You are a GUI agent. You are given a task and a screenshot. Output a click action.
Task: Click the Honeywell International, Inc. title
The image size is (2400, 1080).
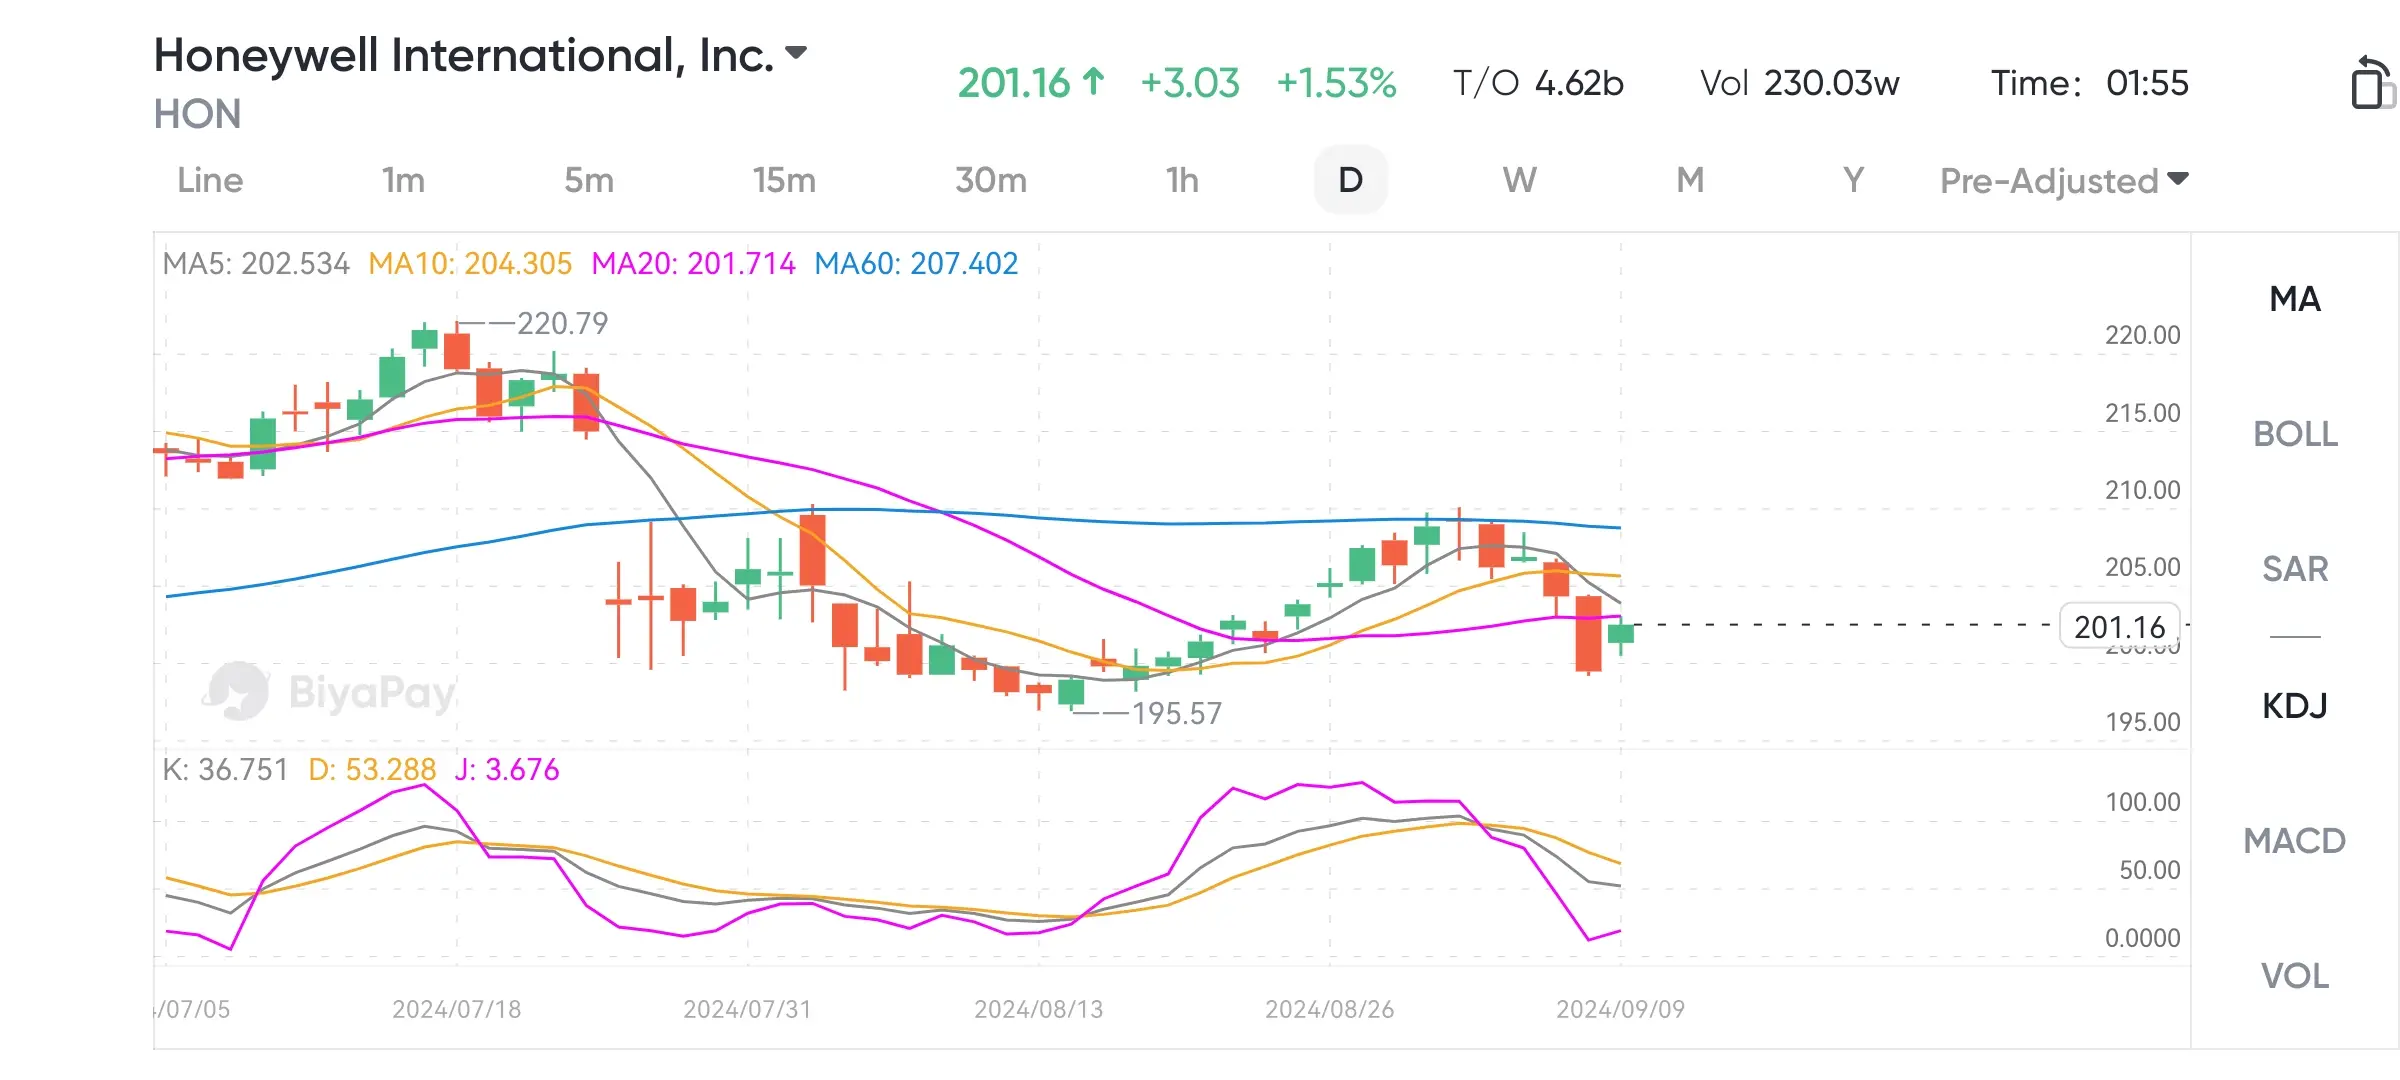[464, 55]
